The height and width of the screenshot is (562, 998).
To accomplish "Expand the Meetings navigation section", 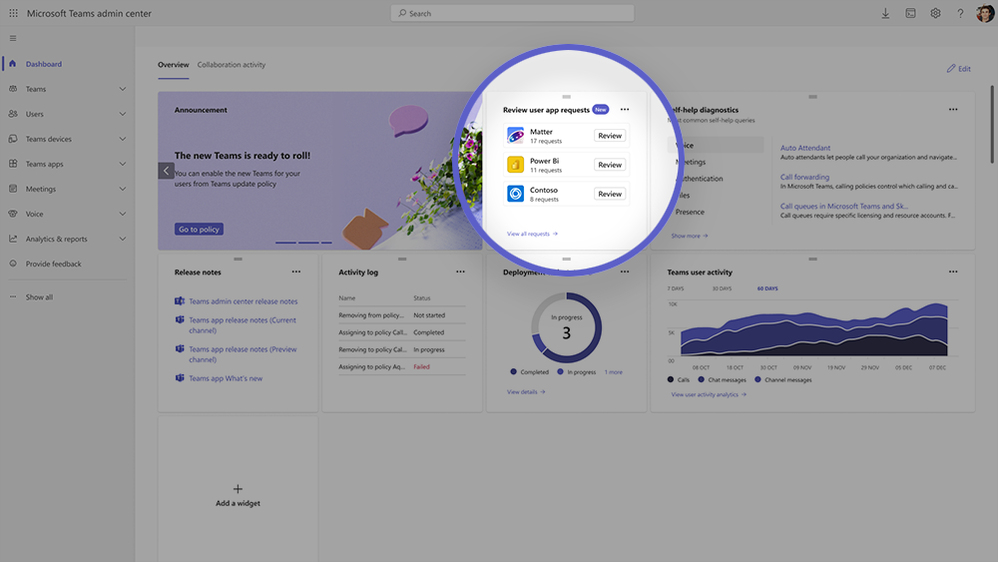I will [x=122, y=189].
